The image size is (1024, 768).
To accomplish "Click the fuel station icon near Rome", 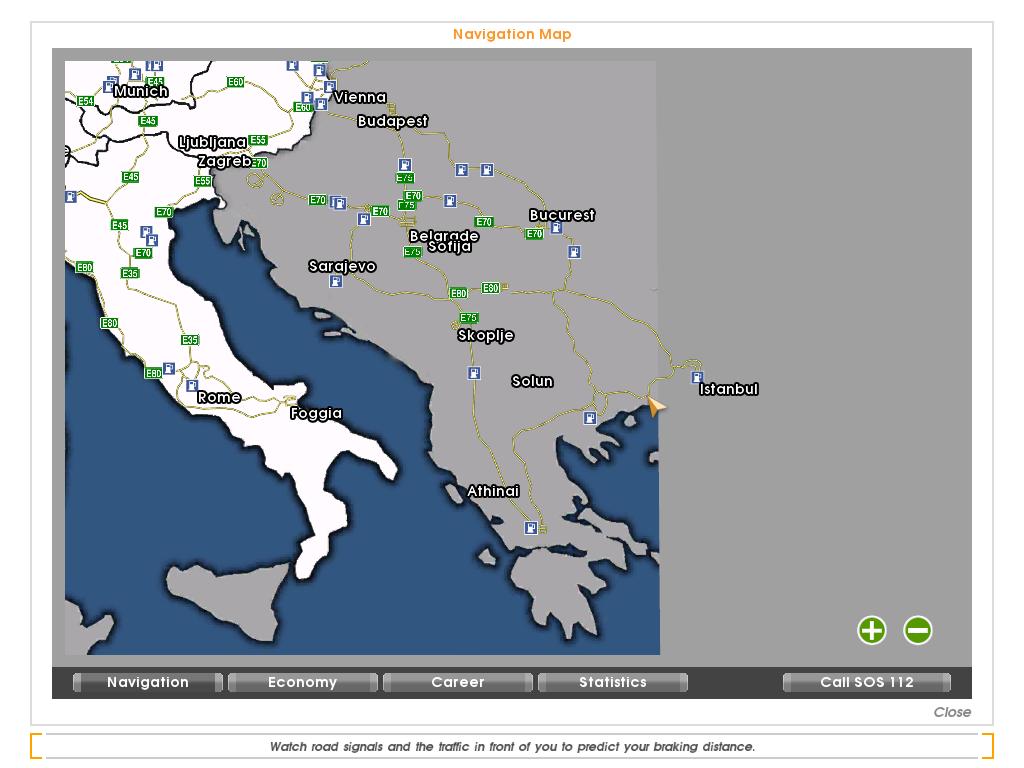I will (x=192, y=385).
